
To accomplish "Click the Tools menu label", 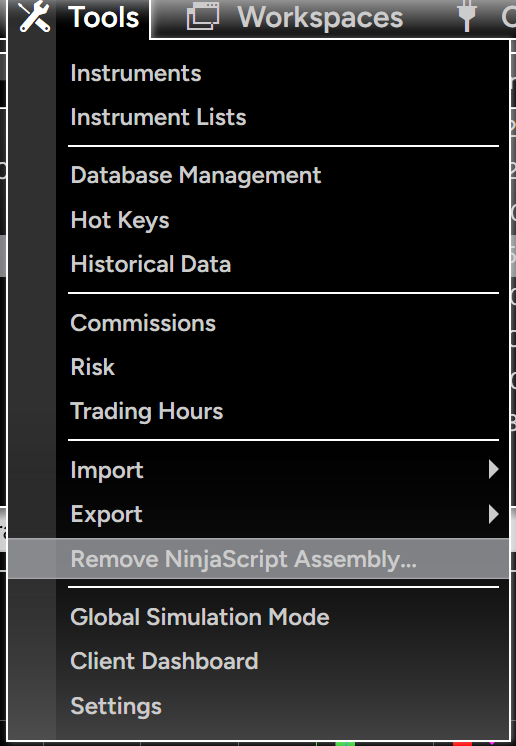I will tap(104, 18).
